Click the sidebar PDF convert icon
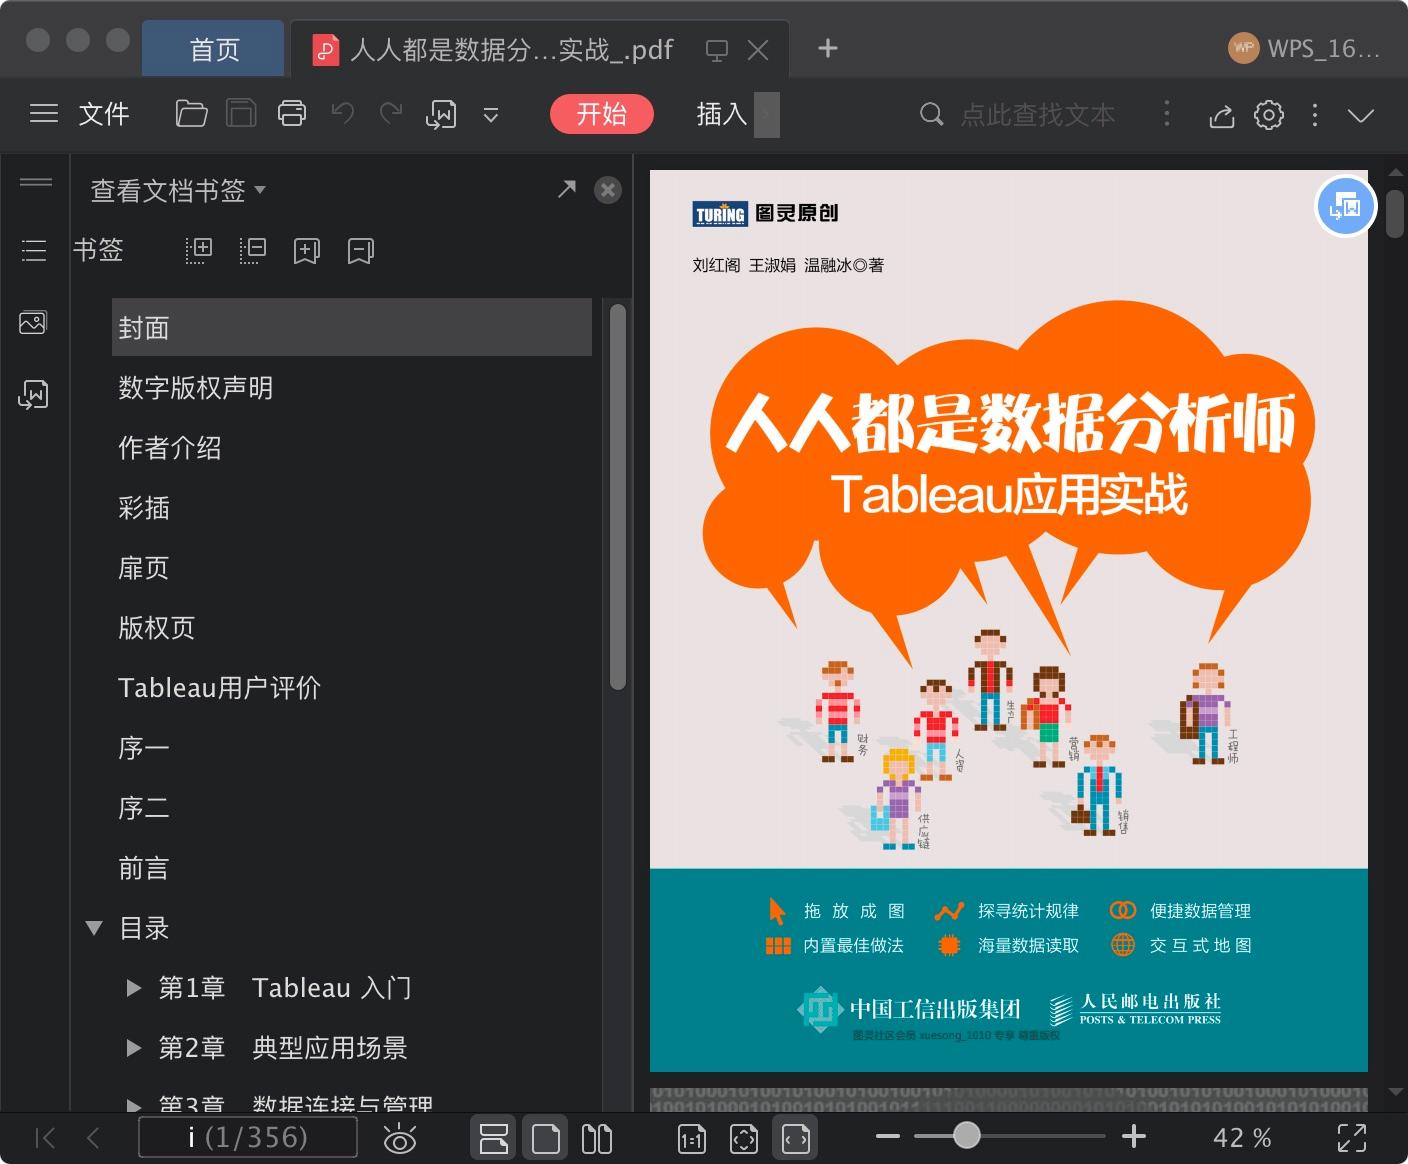This screenshot has width=1408, height=1164. coord(33,395)
